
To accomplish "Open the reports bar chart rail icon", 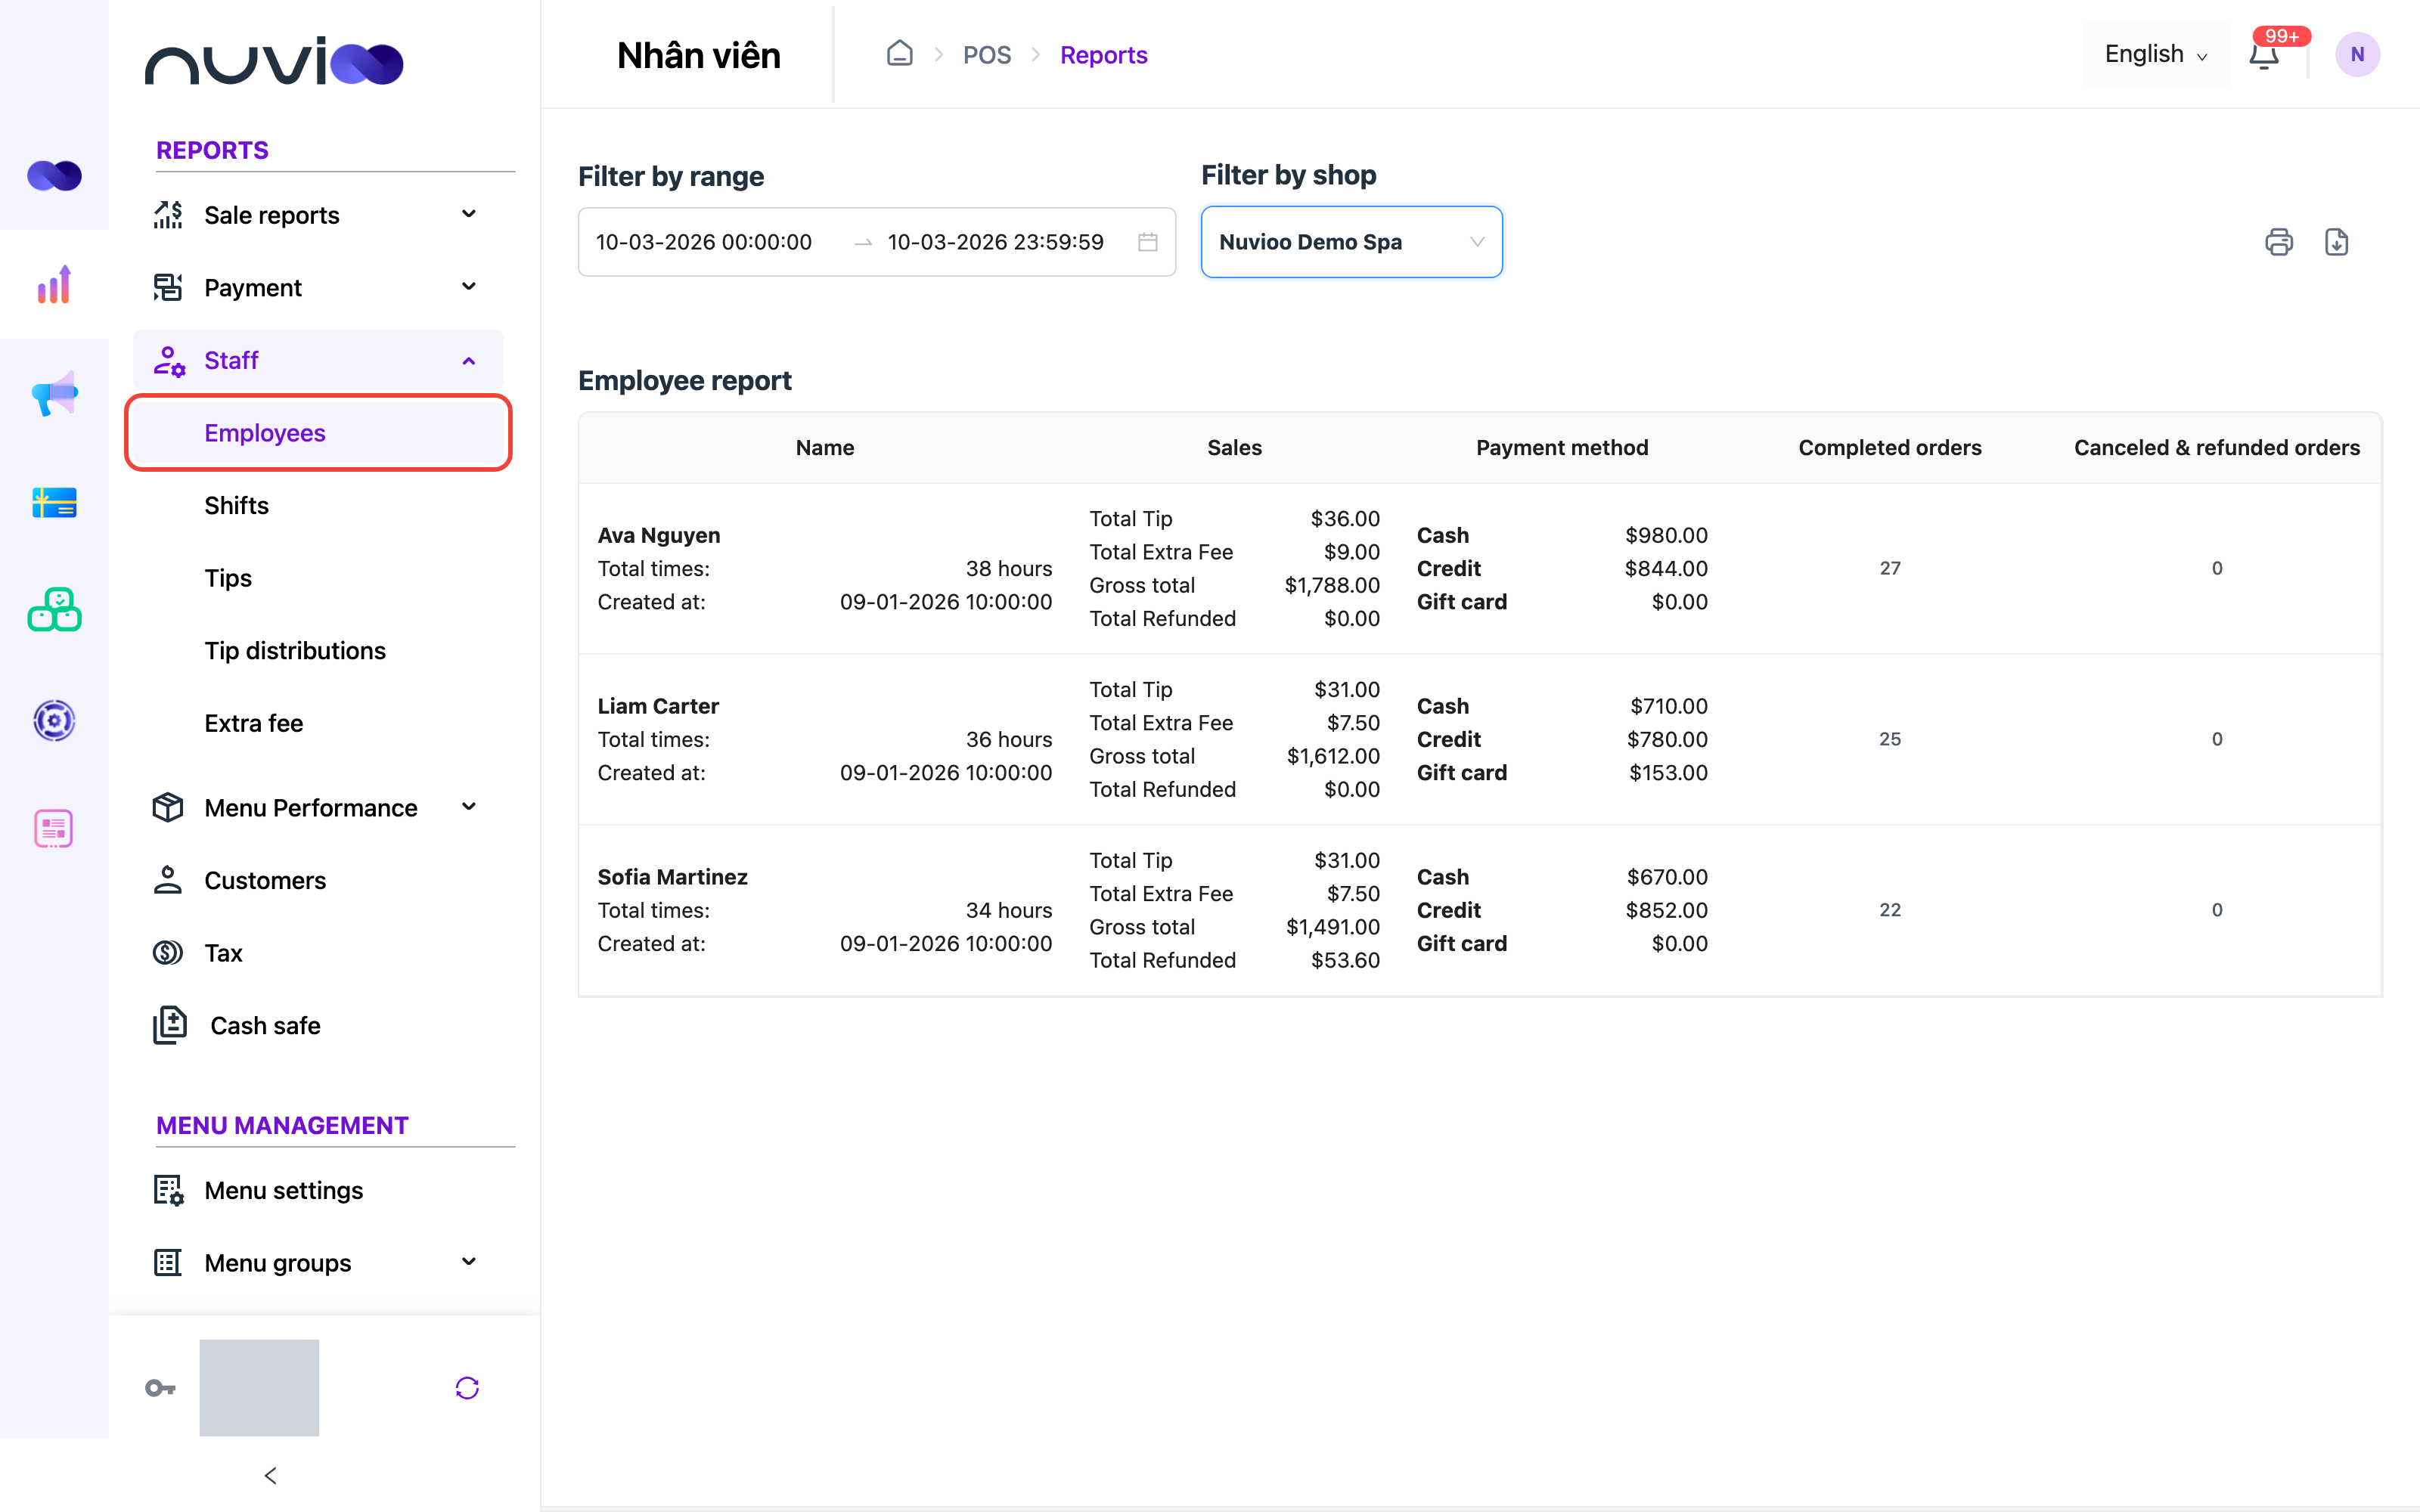I will point(54,284).
